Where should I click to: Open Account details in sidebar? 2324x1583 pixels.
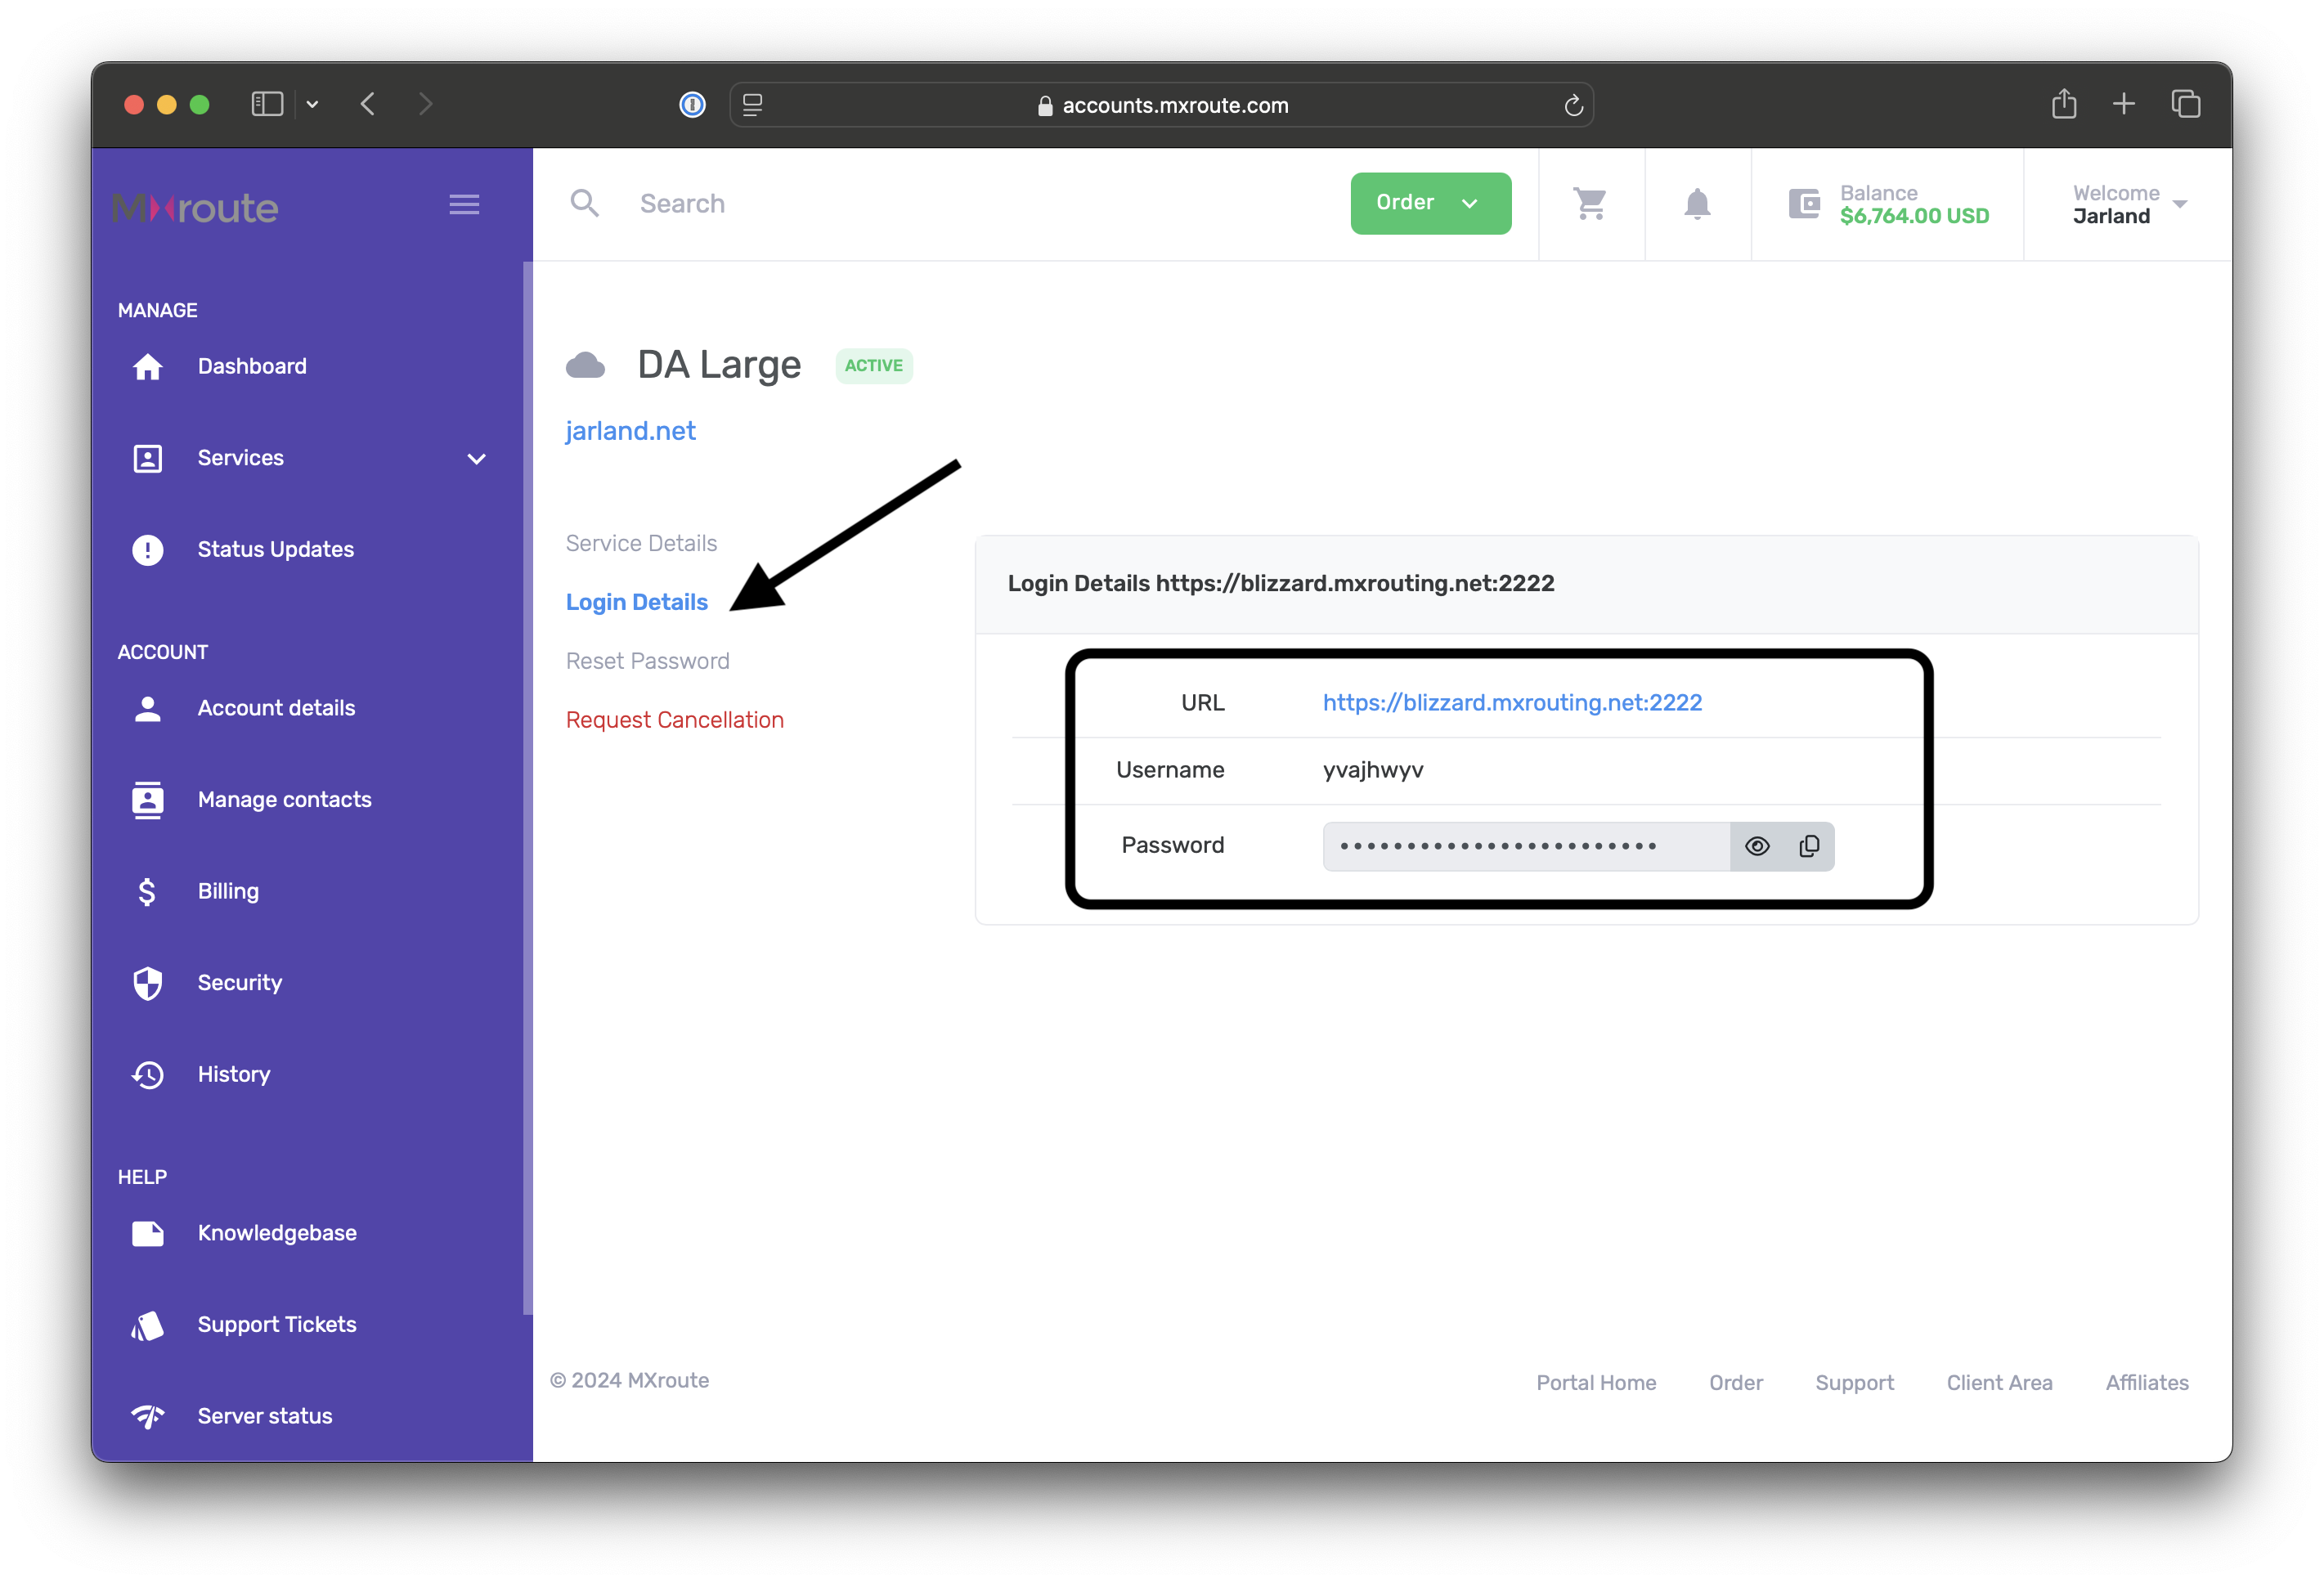pos(276,708)
